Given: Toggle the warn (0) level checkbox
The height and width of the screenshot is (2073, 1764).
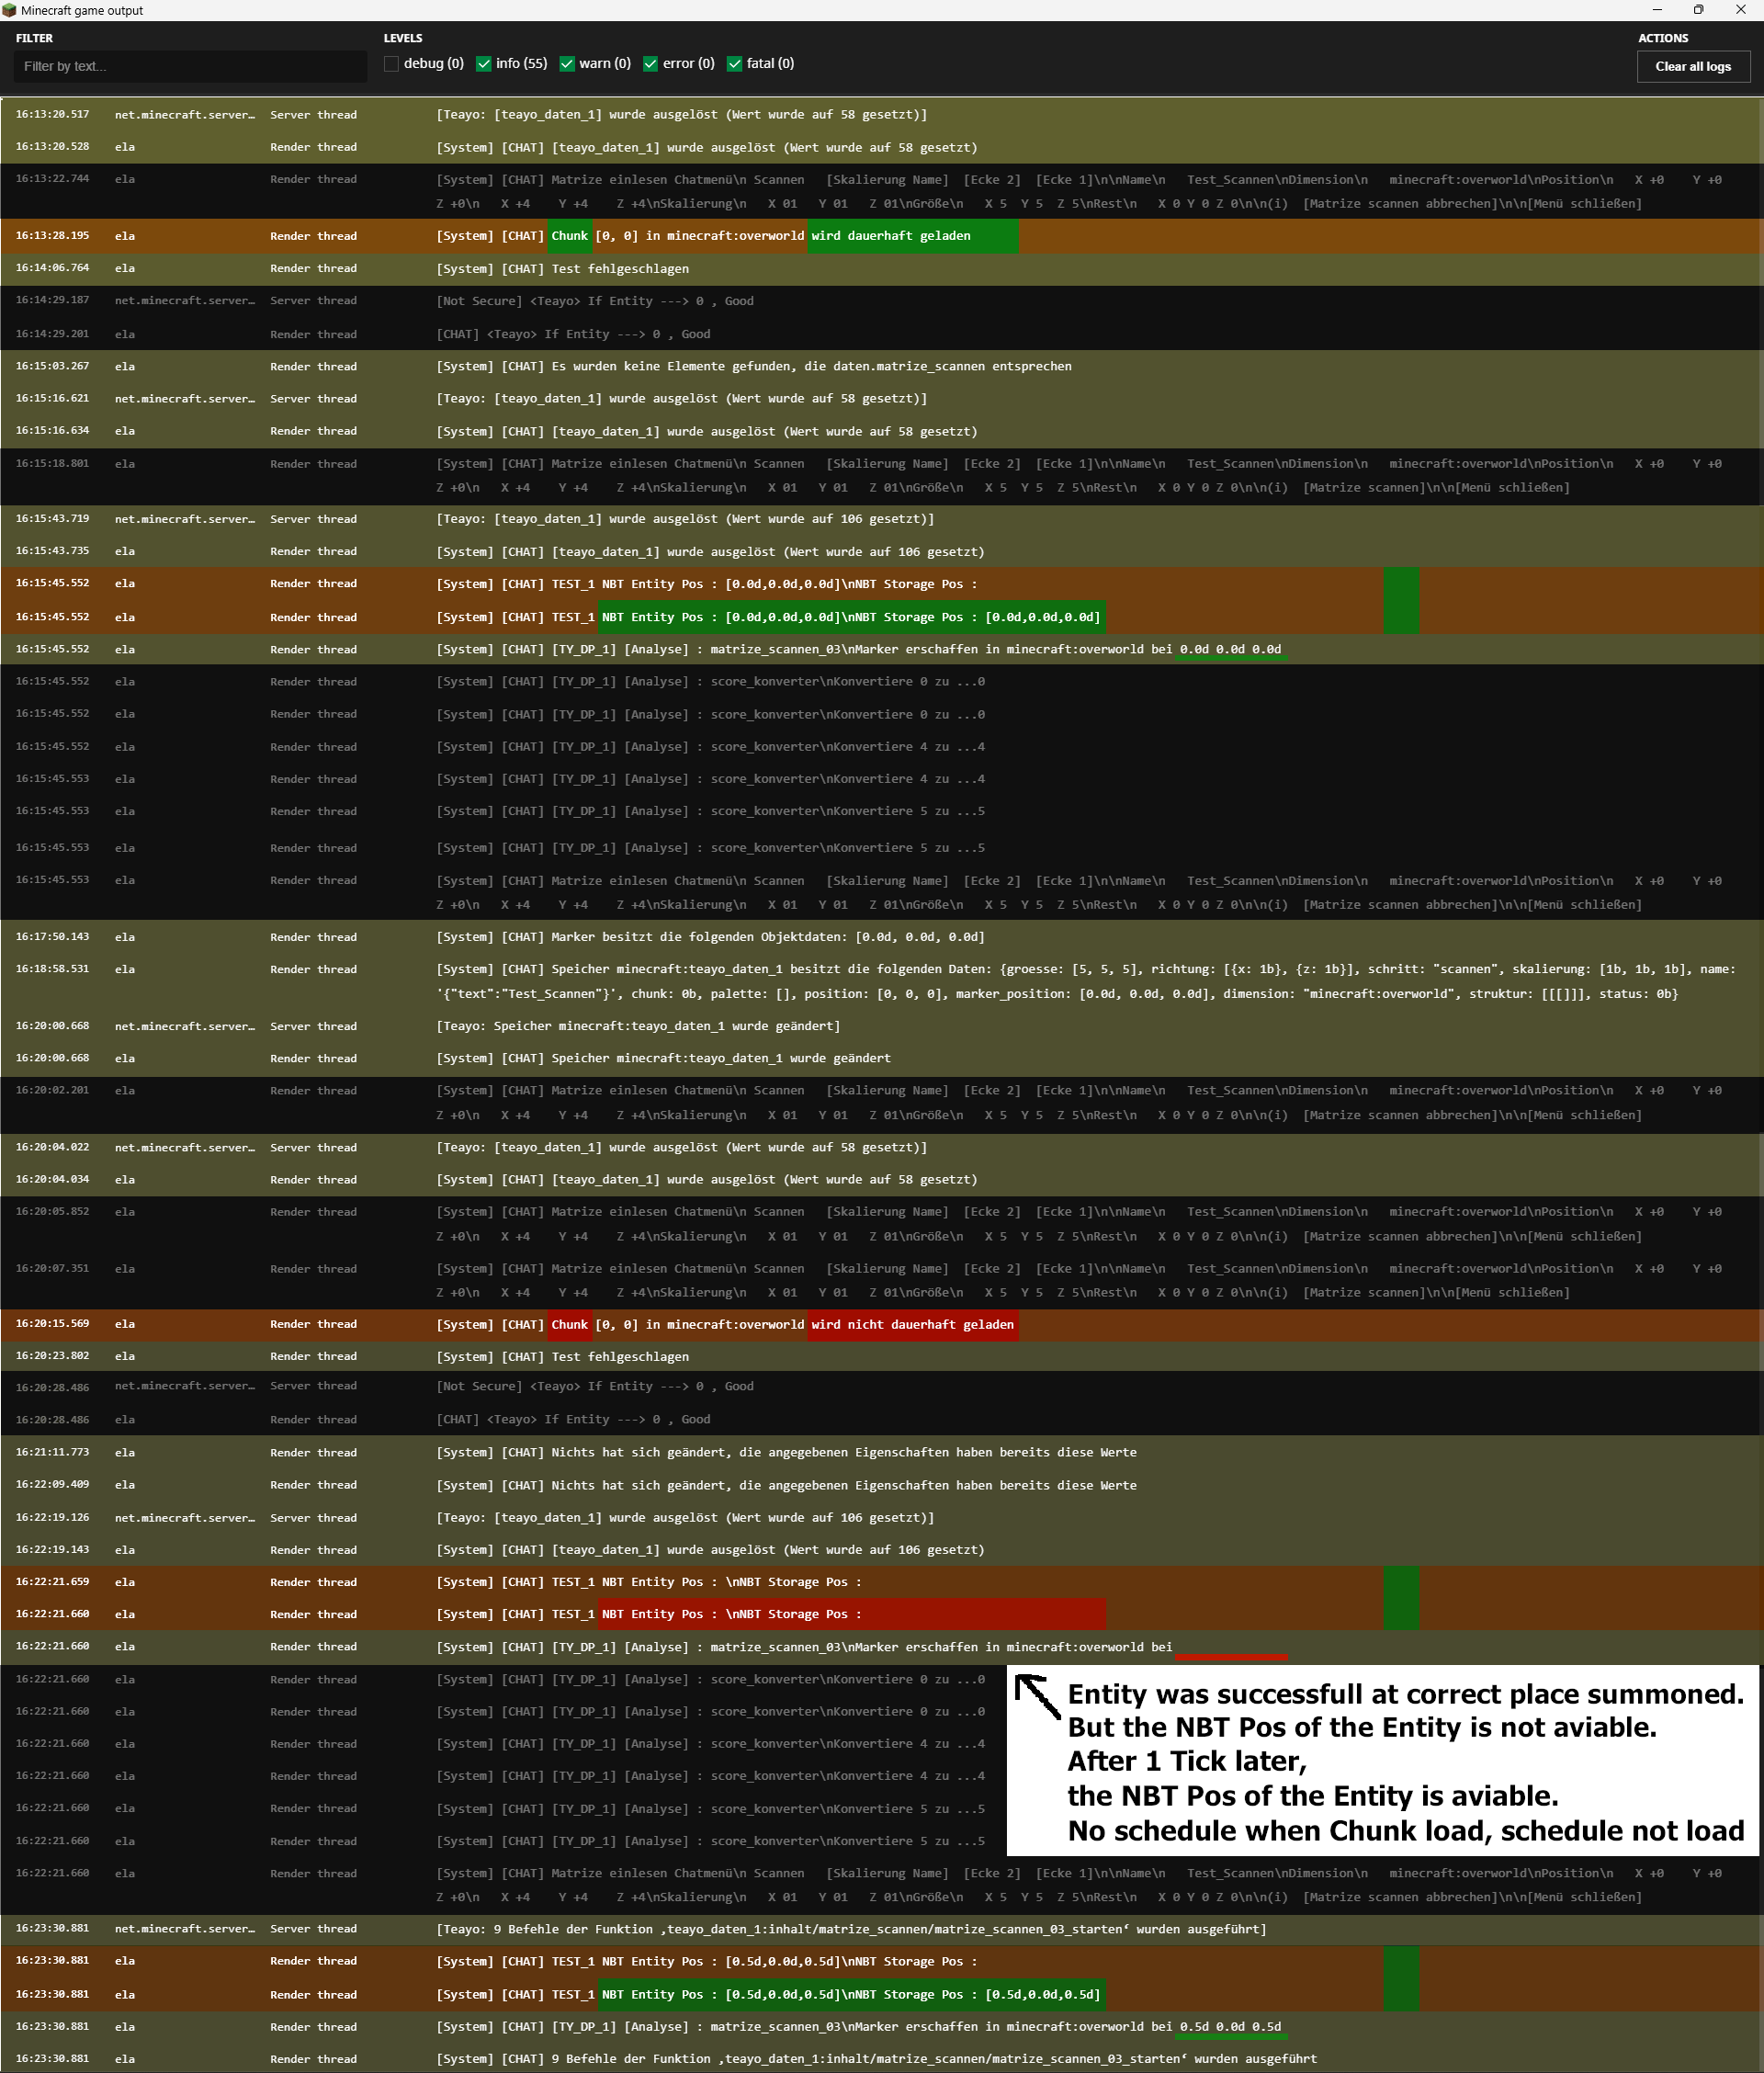Looking at the screenshot, I should (x=567, y=64).
